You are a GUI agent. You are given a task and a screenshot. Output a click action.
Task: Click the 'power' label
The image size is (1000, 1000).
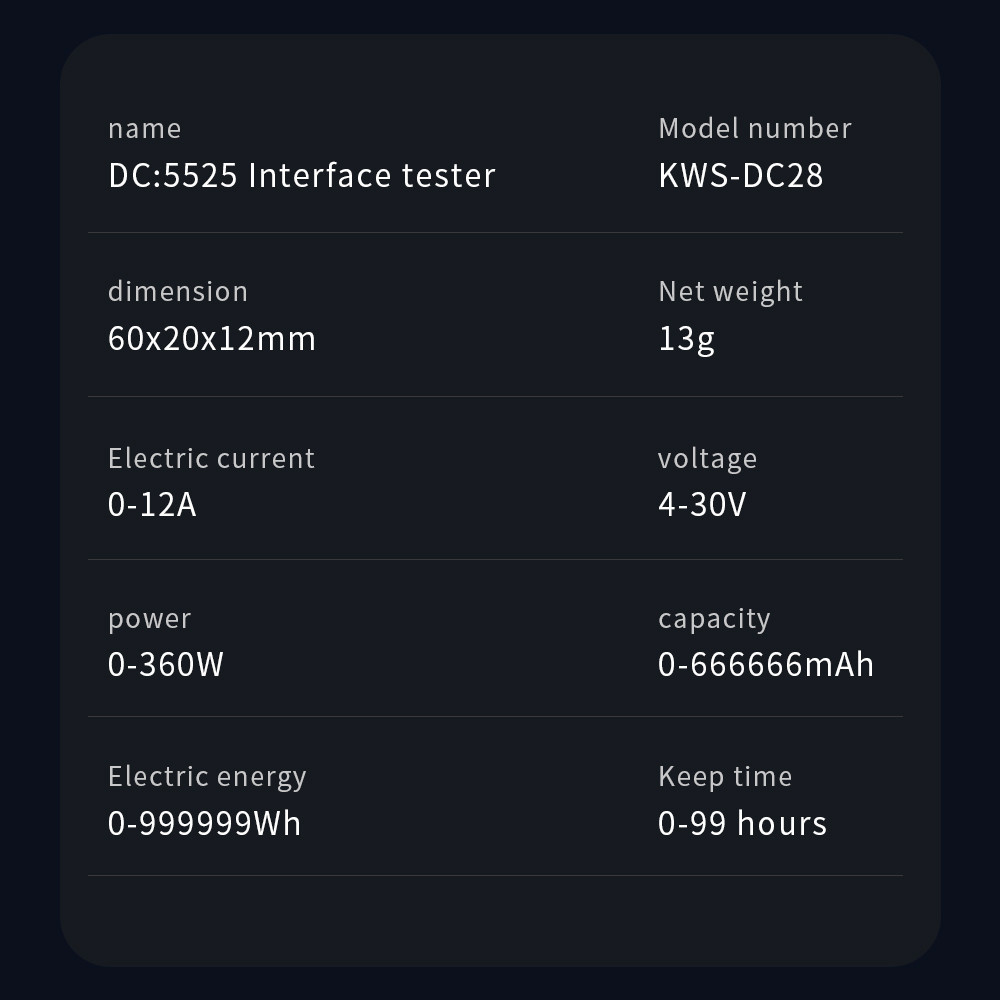click(149, 619)
